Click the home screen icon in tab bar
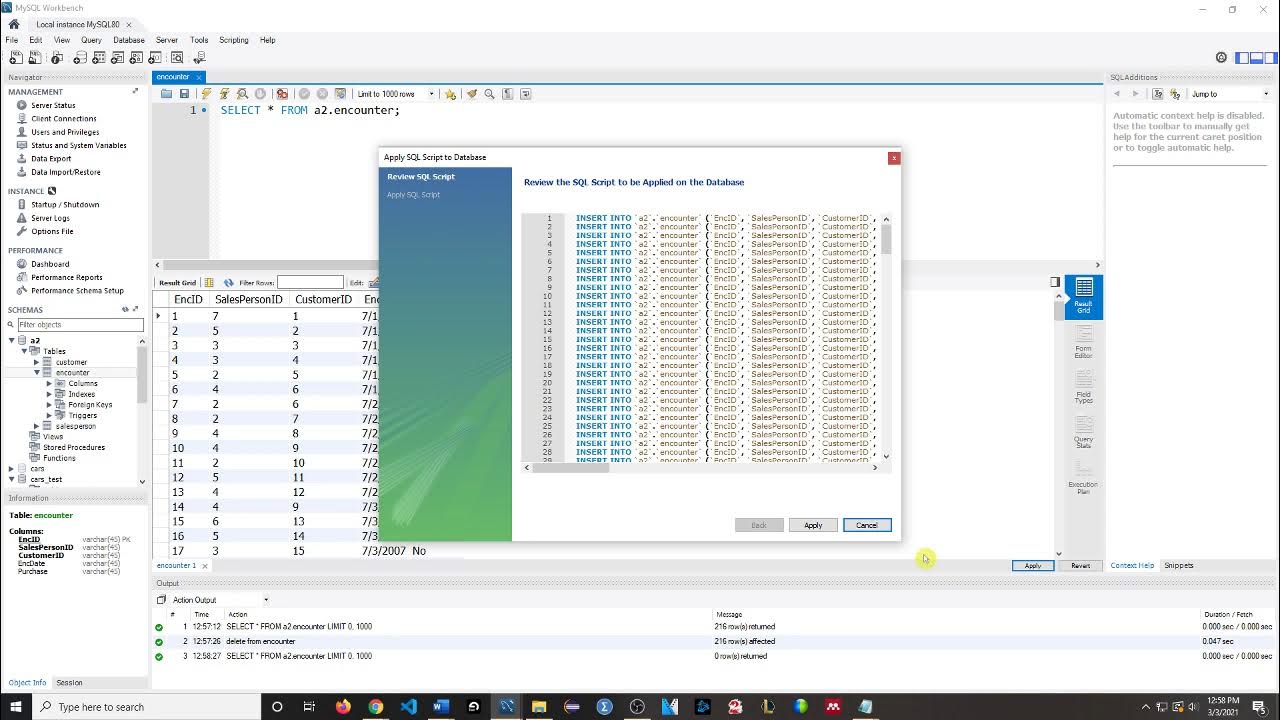The height and width of the screenshot is (720, 1280). pyautogui.click(x=14, y=24)
